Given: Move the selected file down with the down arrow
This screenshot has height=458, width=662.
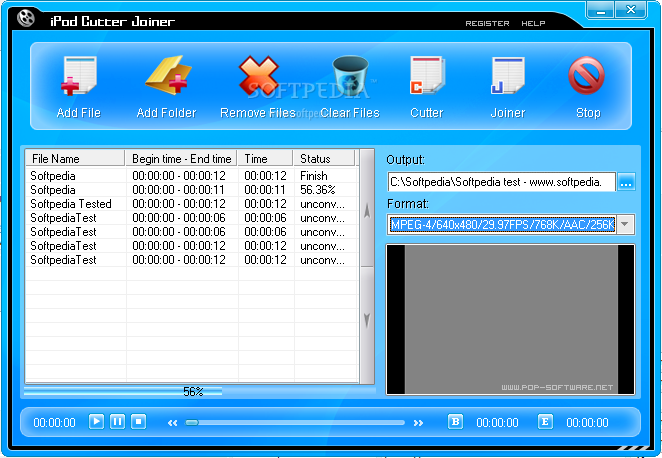Looking at the screenshot, I should click(x=367, y=321).
